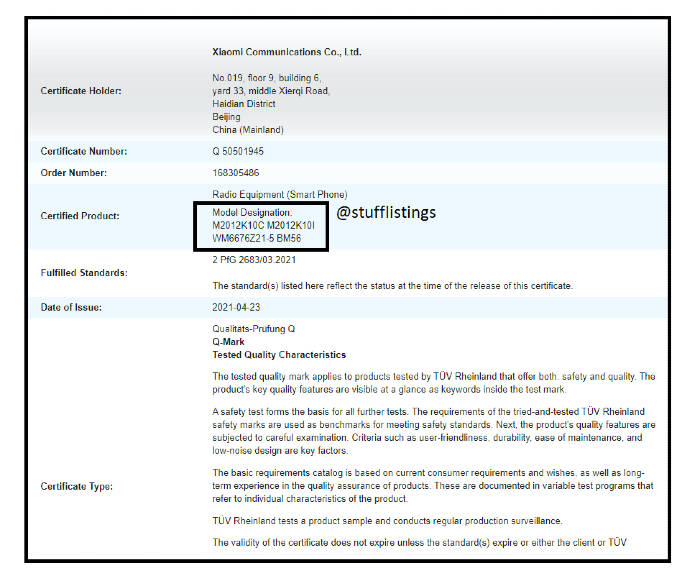Click the China (Mainland) text
Screen dimensions: 700x568
click(248, 129)
